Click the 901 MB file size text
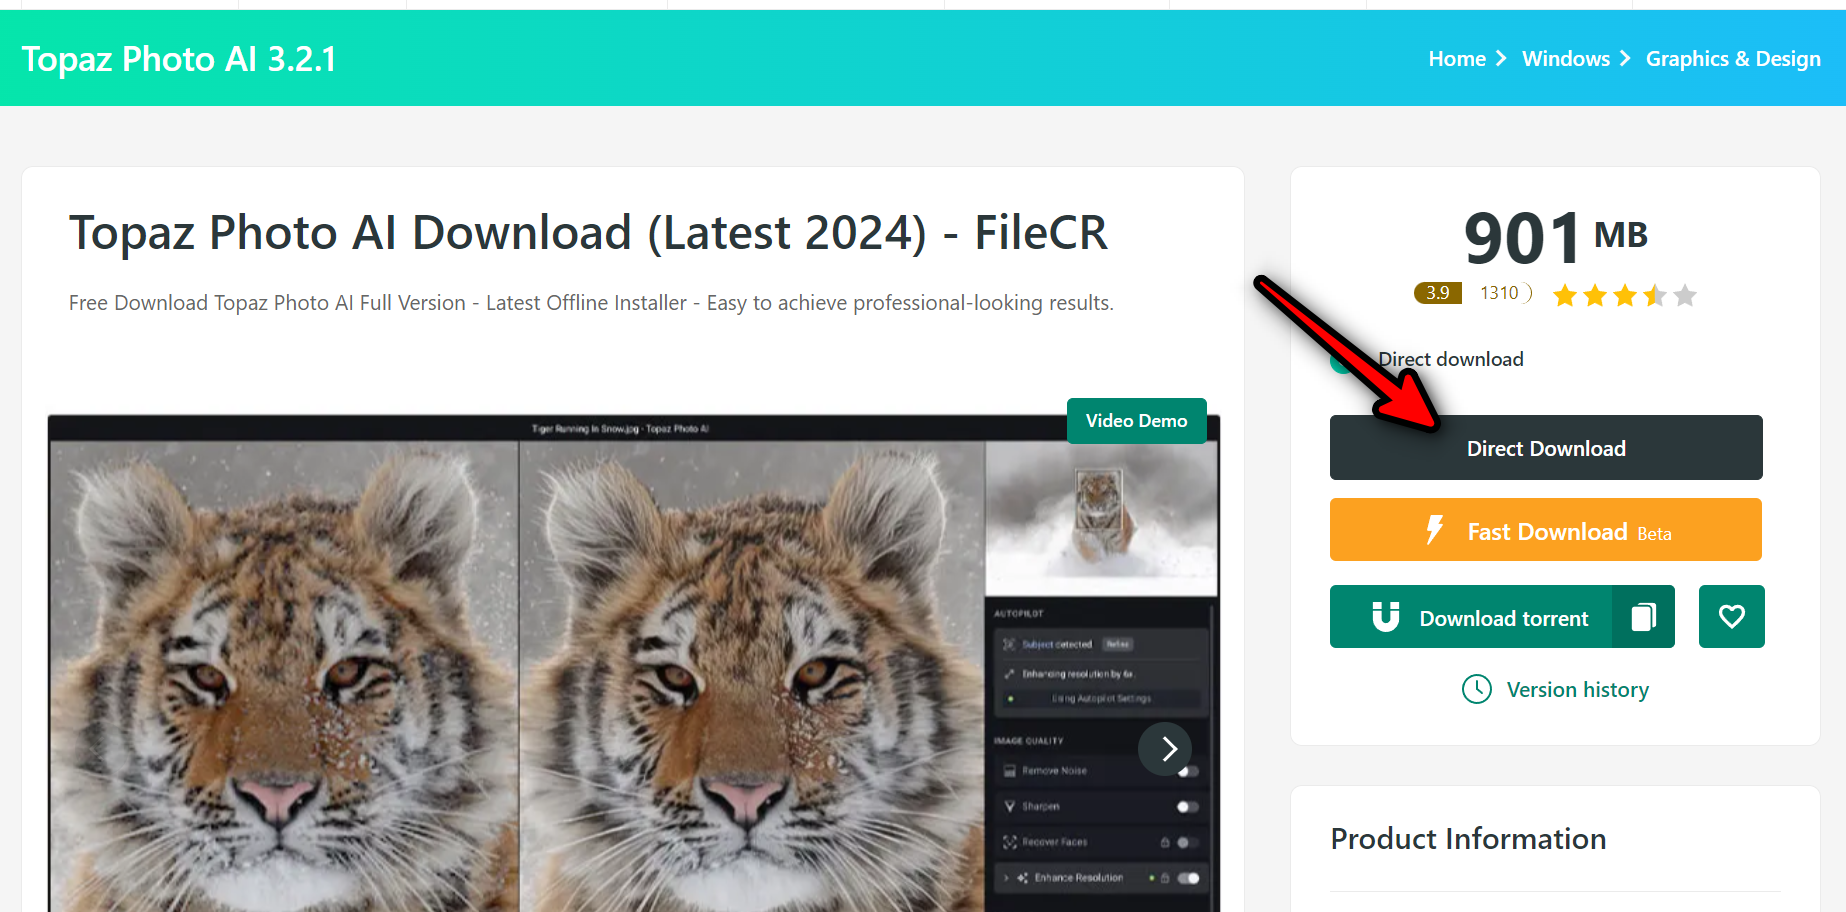Screen dimensions: 1846x912 (x=1555, y=238)
